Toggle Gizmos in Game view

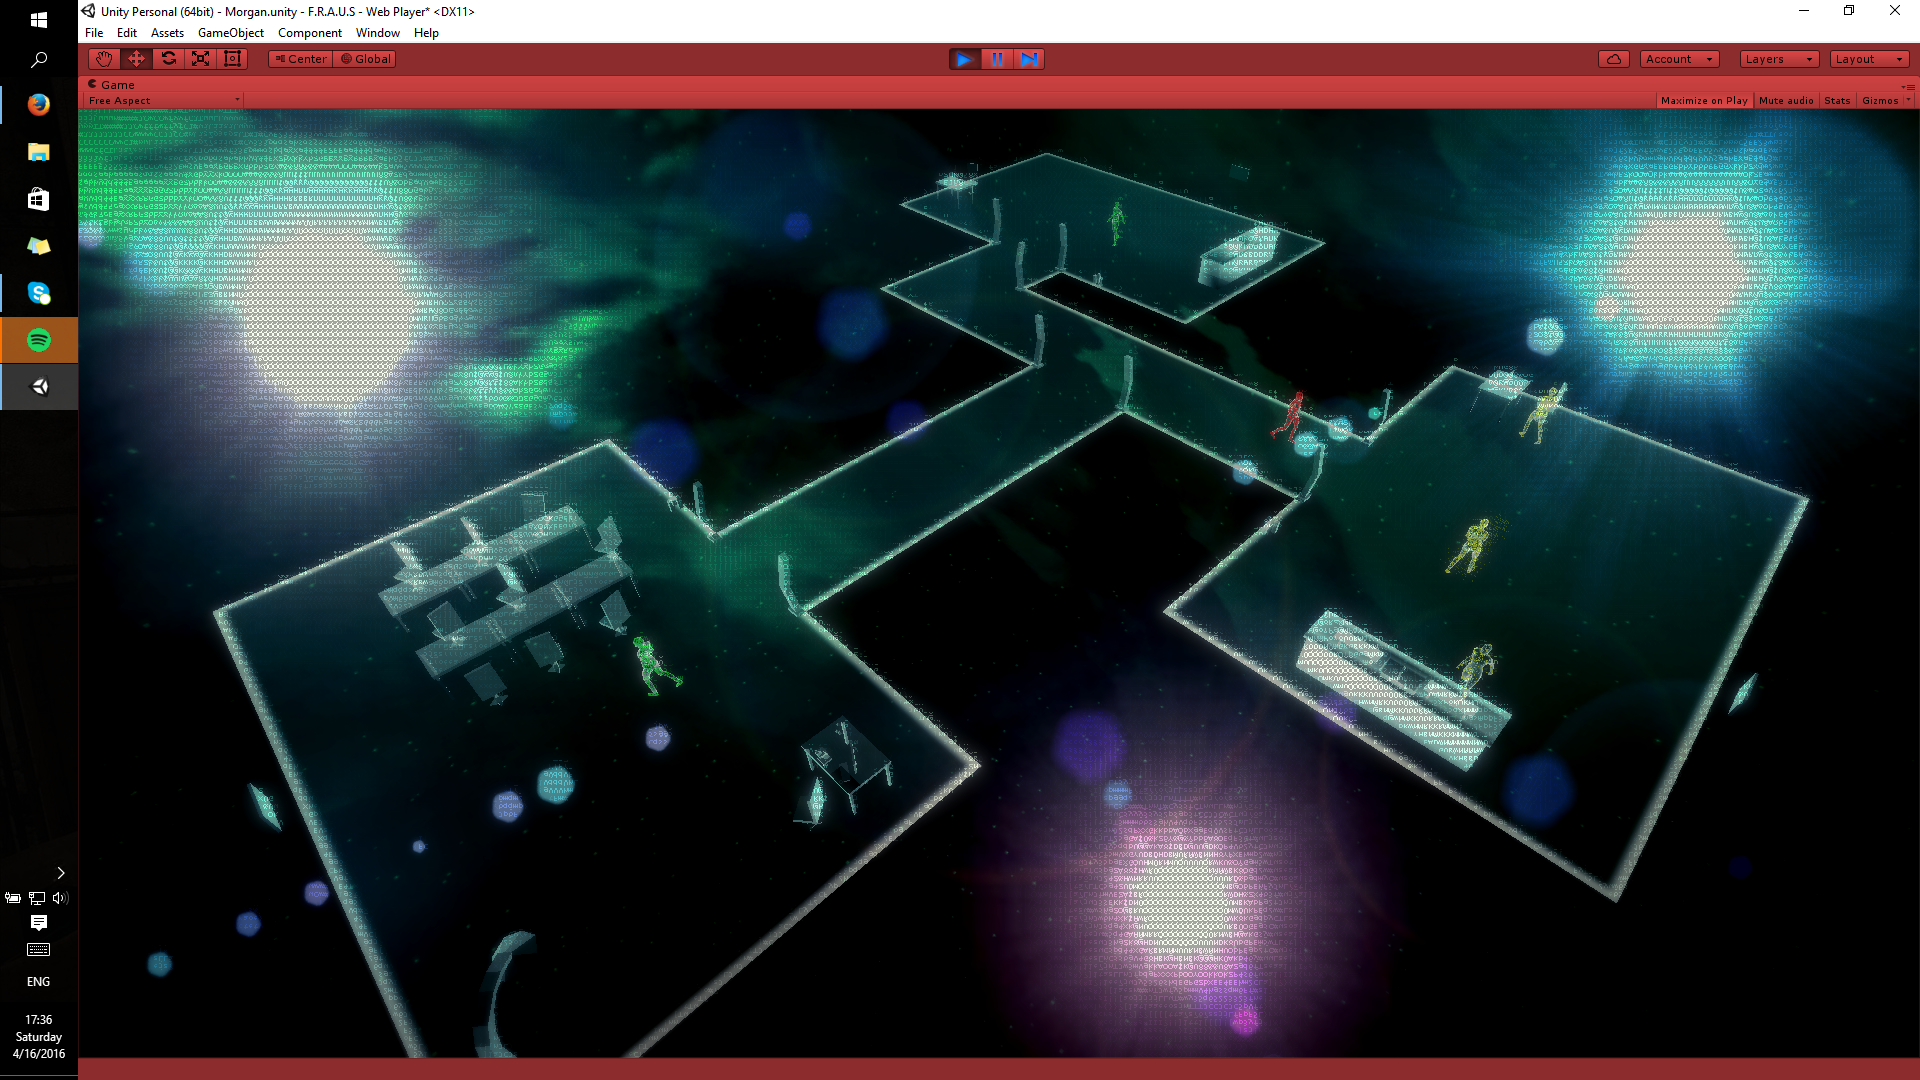[1880, 100]
